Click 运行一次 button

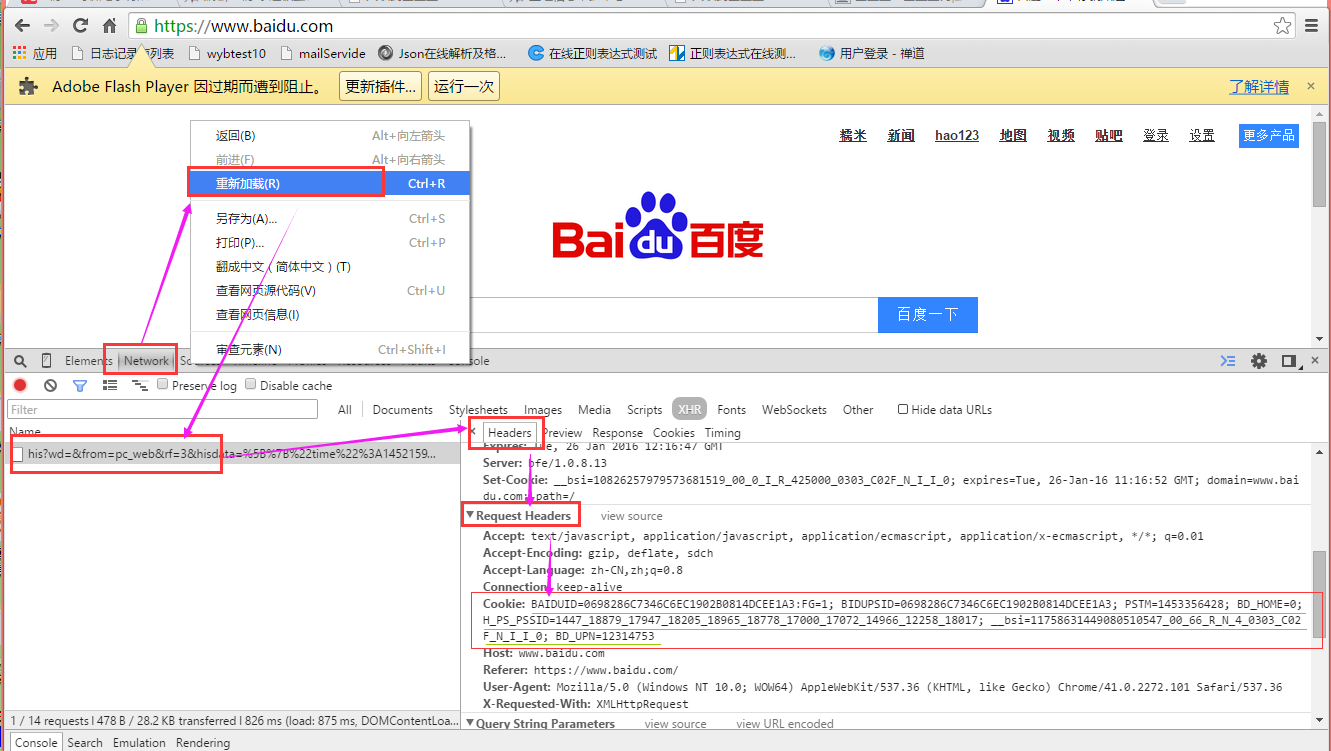464,86
